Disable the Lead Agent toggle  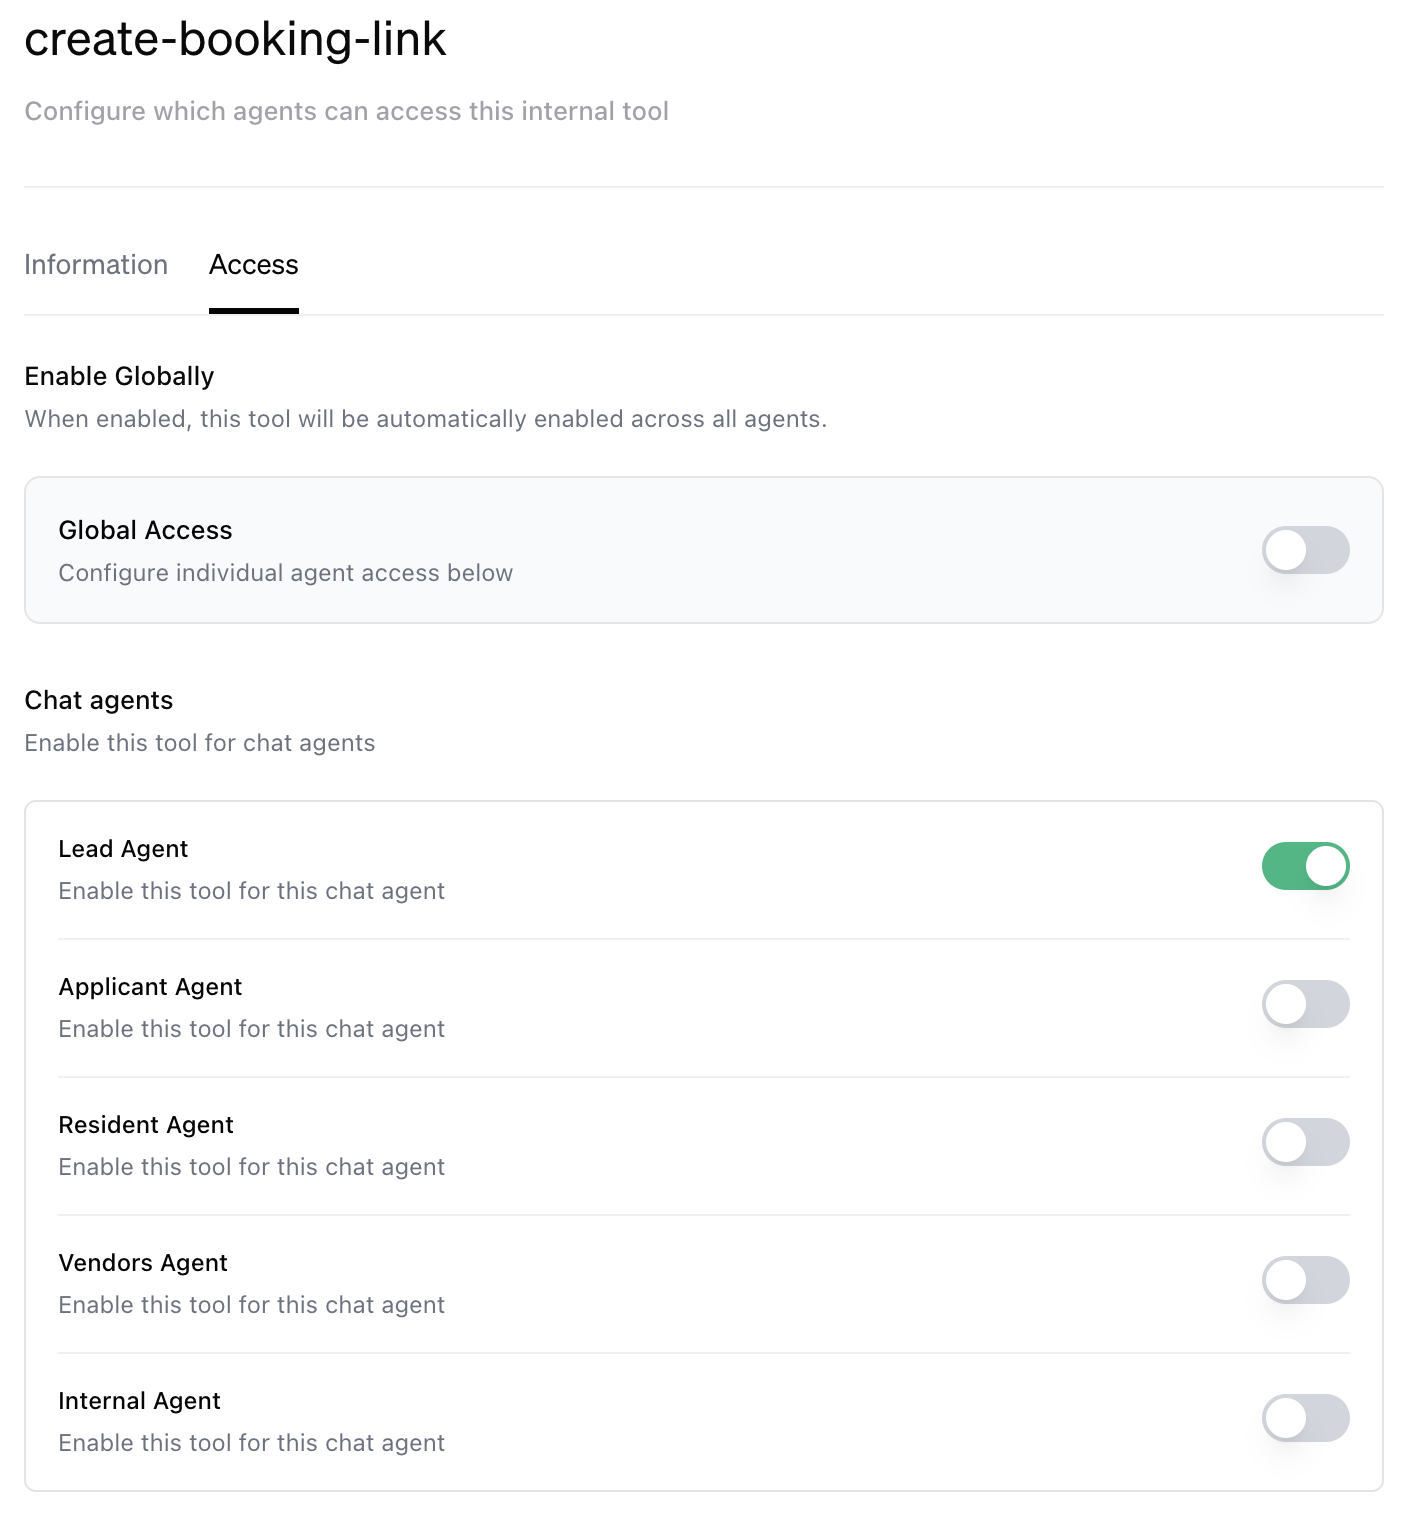click(1305, 866)
